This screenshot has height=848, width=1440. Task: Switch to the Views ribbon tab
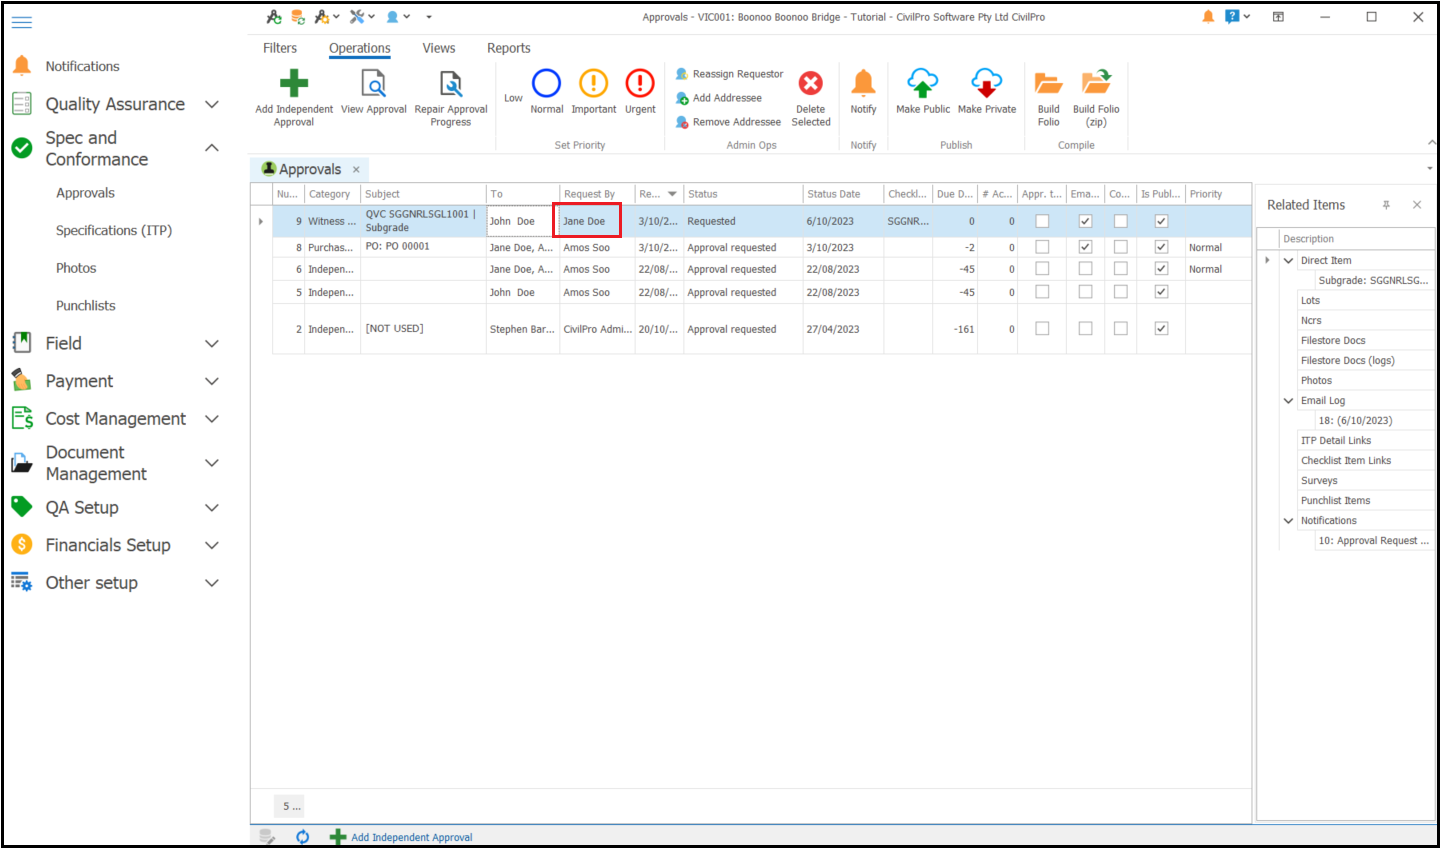(438, 48)
